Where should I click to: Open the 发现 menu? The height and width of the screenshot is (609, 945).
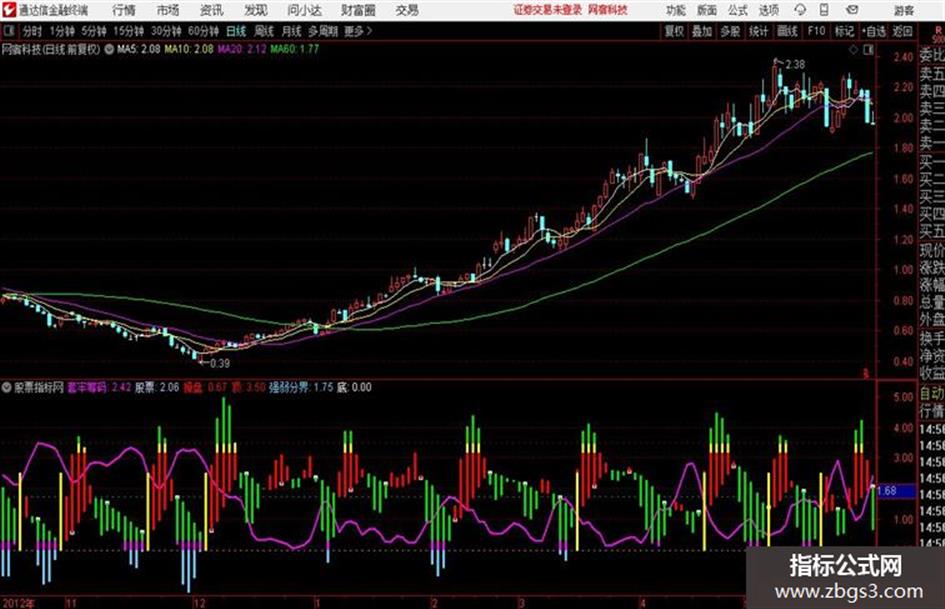(x=256, y=10)
